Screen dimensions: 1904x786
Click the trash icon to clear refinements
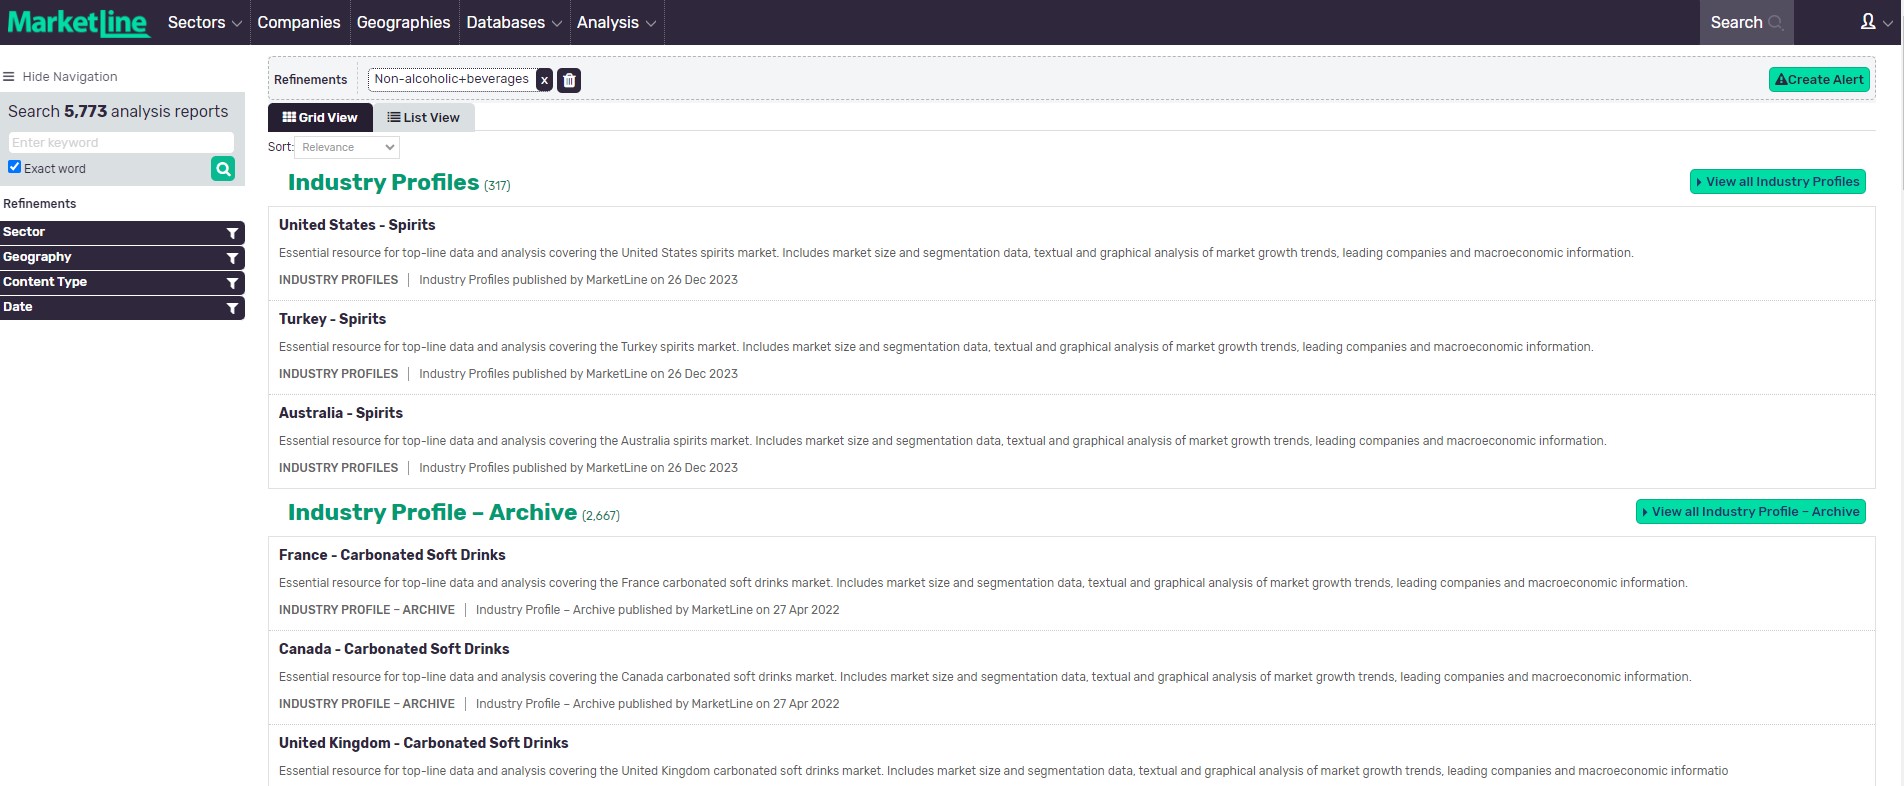(569, 80)
